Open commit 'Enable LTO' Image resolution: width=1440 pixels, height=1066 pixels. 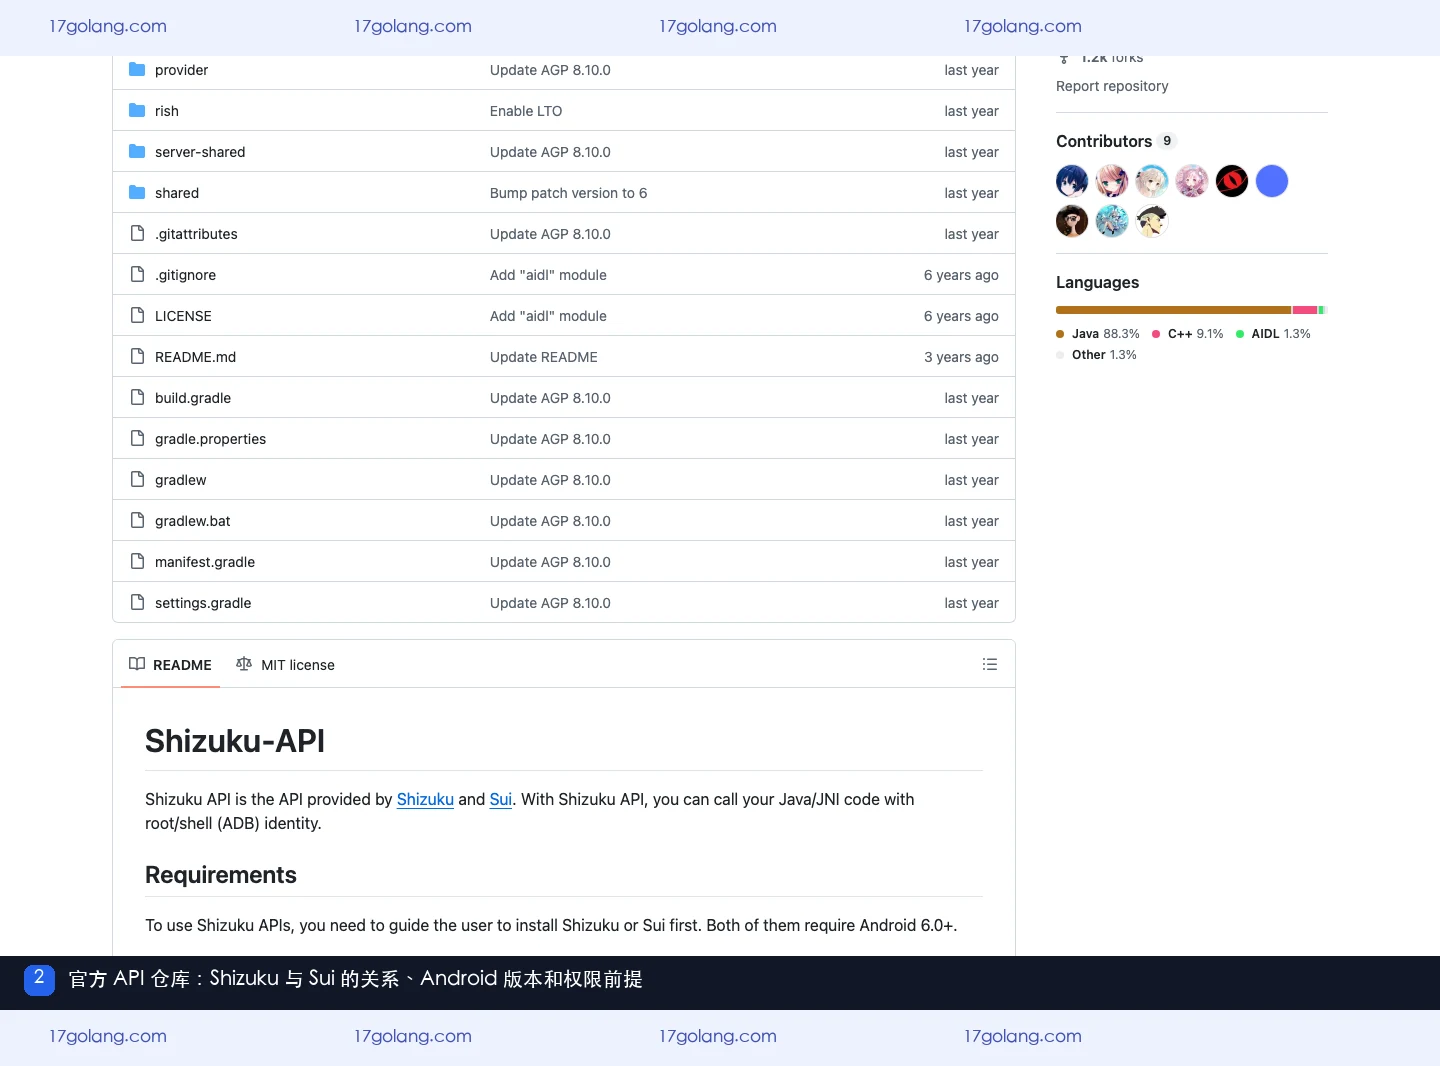526,111
